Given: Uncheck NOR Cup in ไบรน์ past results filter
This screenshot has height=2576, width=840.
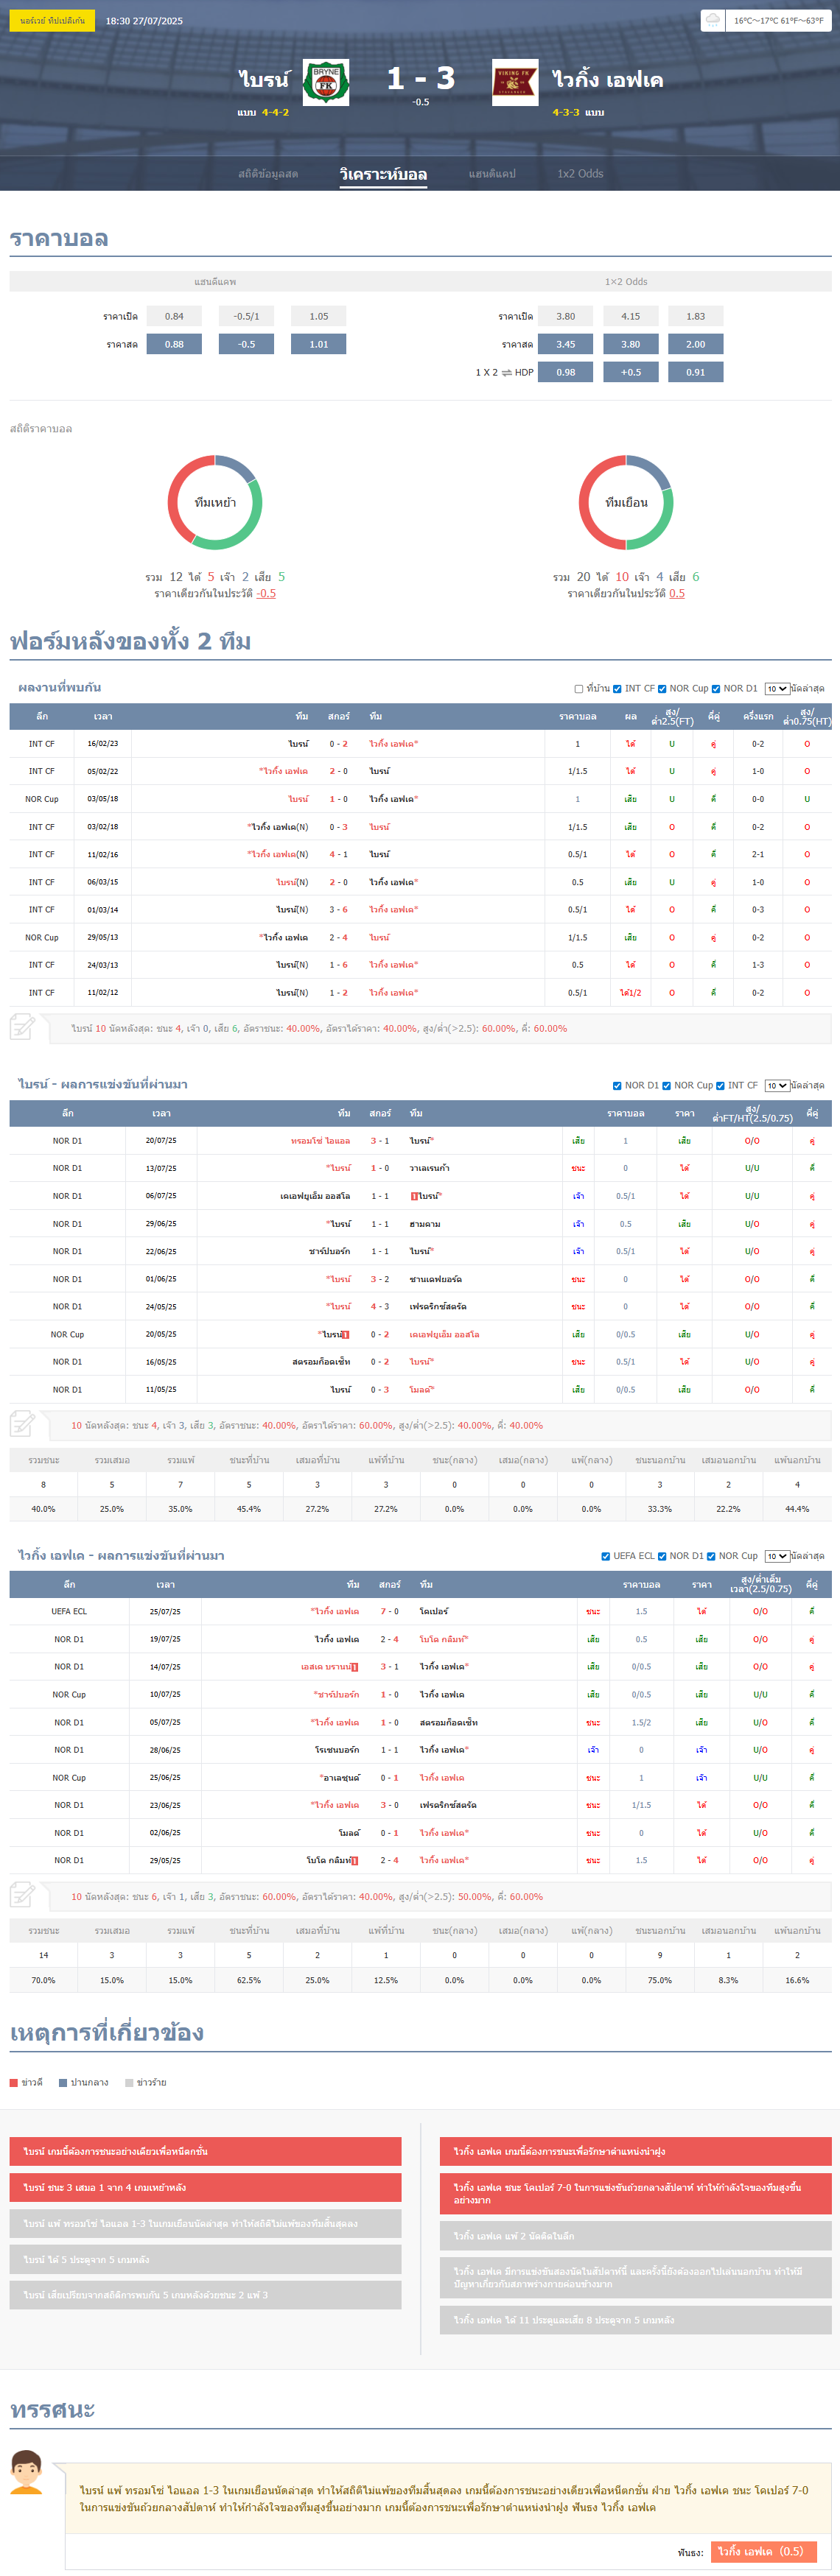Looking at the screenshot, I should pos(666,1085).
